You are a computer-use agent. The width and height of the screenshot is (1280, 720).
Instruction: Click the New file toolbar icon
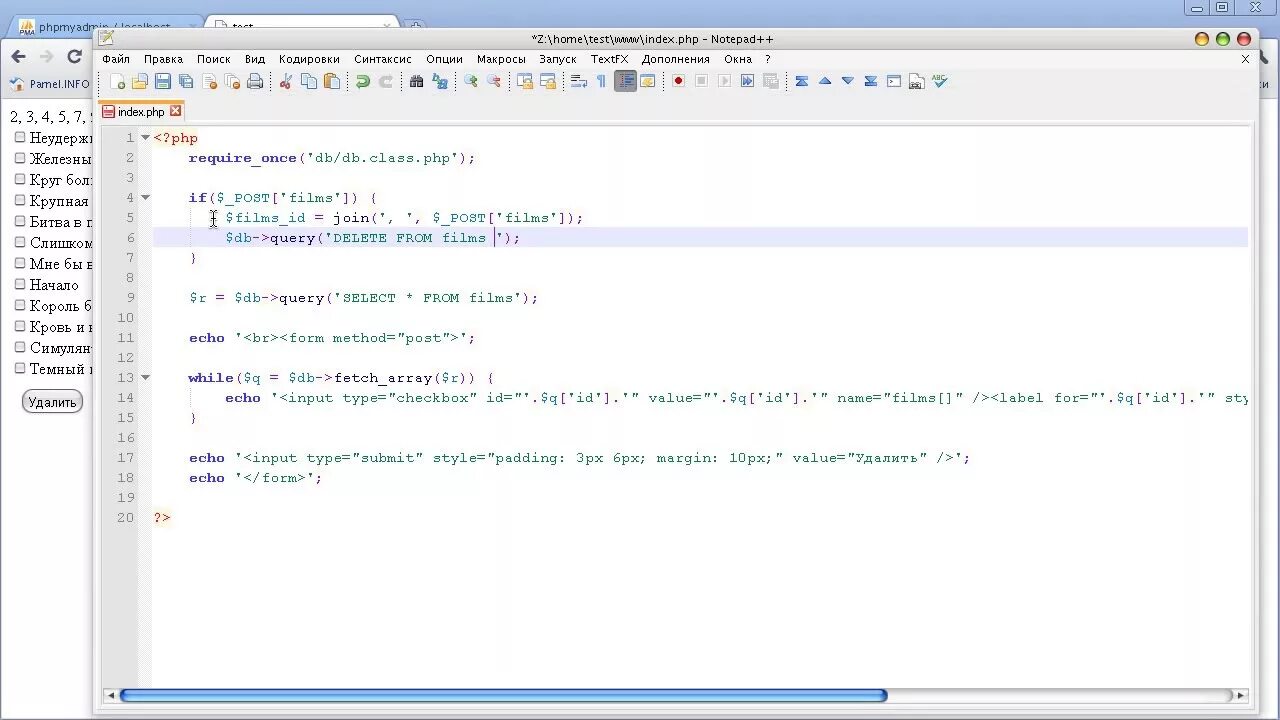[118, 82]
